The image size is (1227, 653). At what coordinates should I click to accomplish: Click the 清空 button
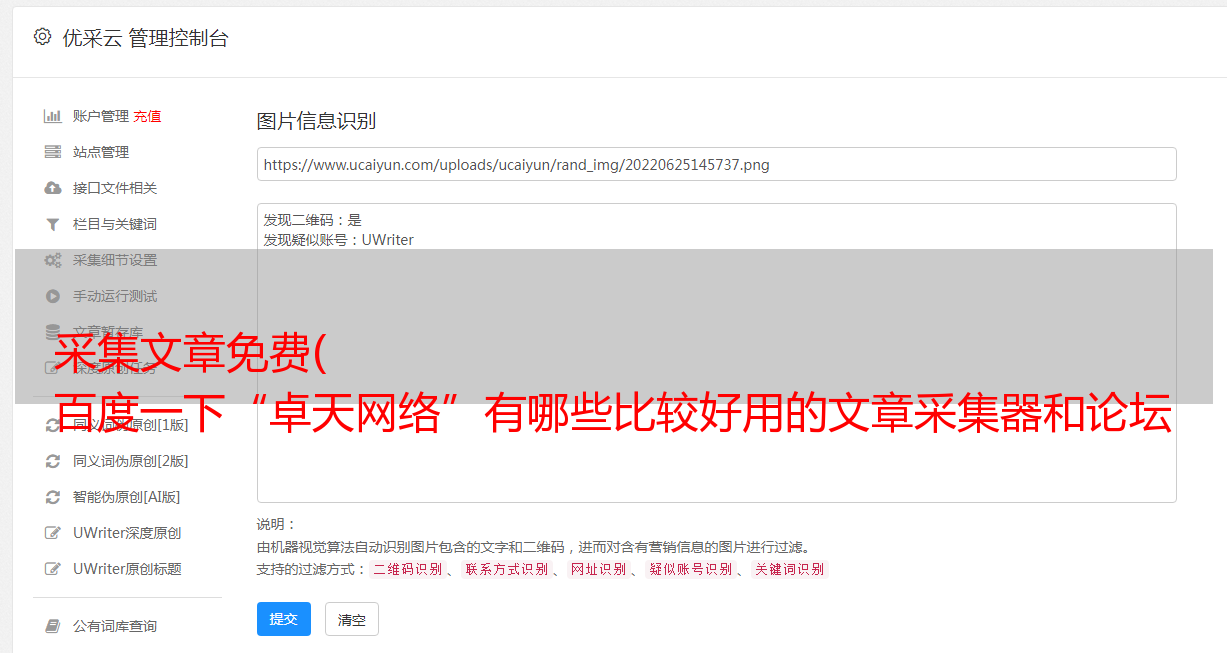(x=352, y=620)
